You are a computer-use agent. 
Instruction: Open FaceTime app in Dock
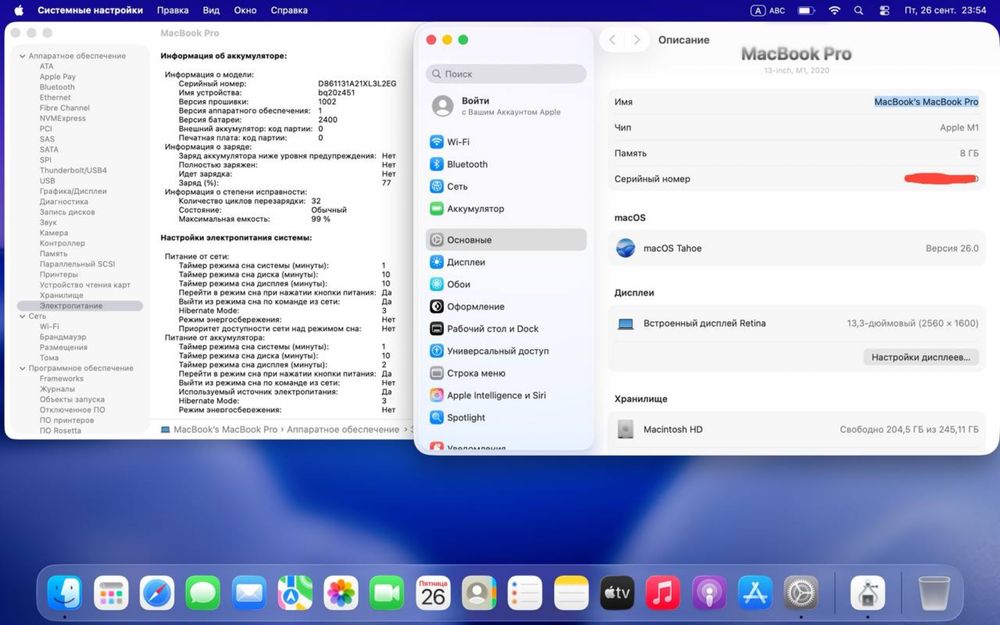pos(387,592)
